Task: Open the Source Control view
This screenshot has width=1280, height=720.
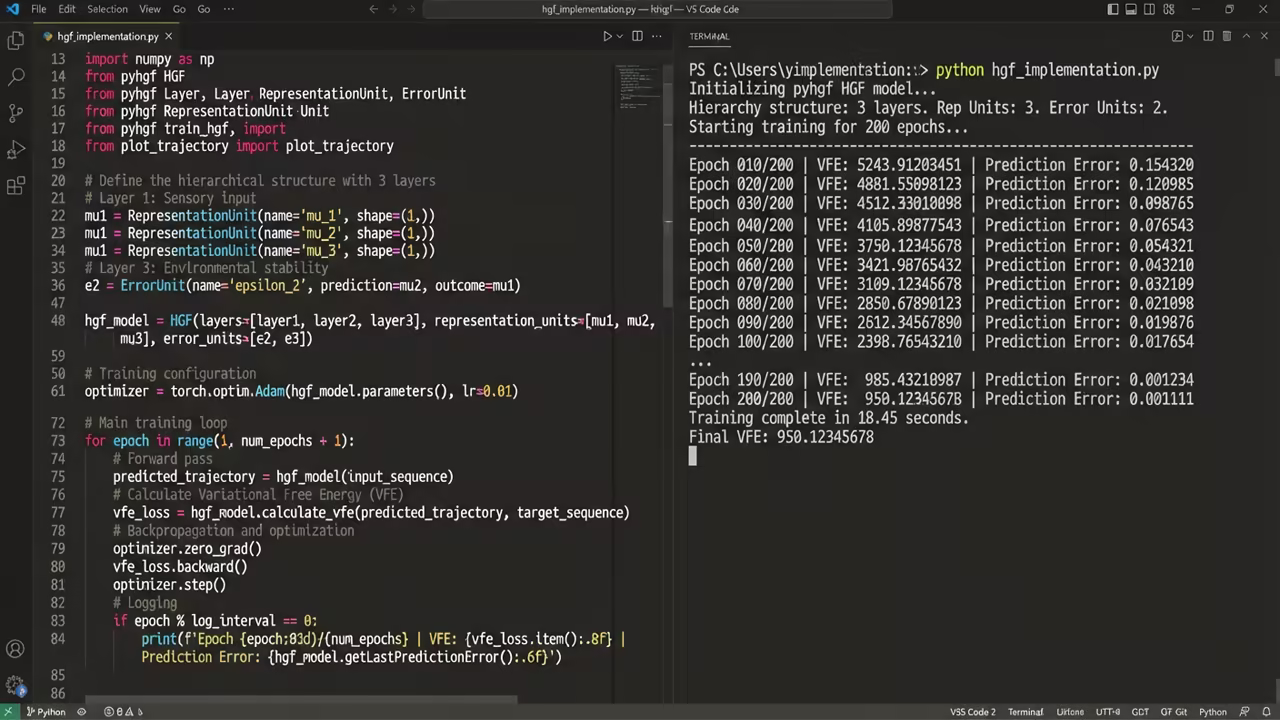Action: [16, 112]
